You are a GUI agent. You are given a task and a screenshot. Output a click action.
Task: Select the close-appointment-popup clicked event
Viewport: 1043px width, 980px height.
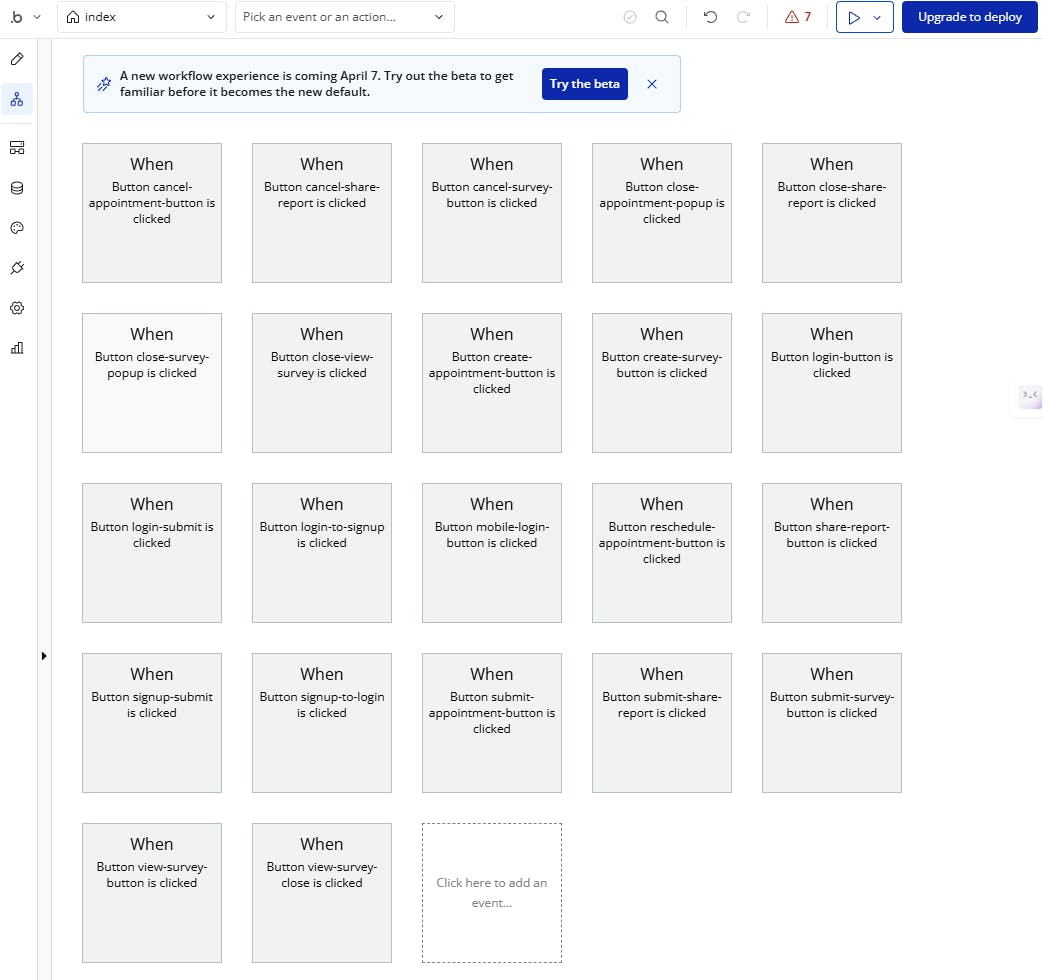[x=662, y=213]
